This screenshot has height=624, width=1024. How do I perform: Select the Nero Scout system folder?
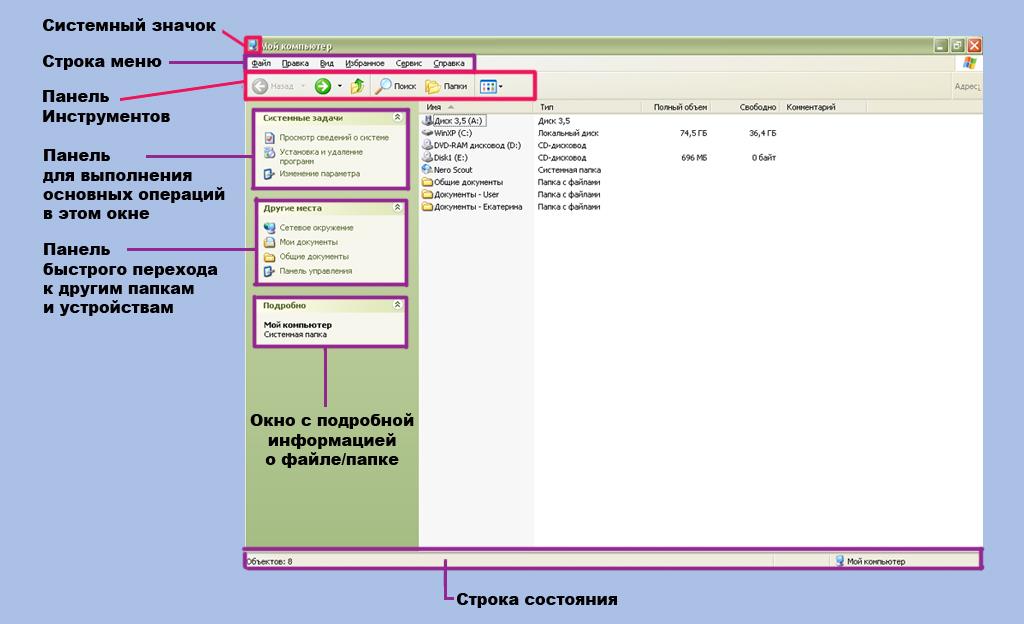point(452,170)
